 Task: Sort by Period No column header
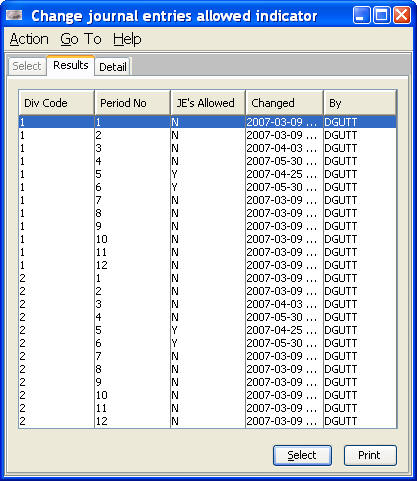132,103
